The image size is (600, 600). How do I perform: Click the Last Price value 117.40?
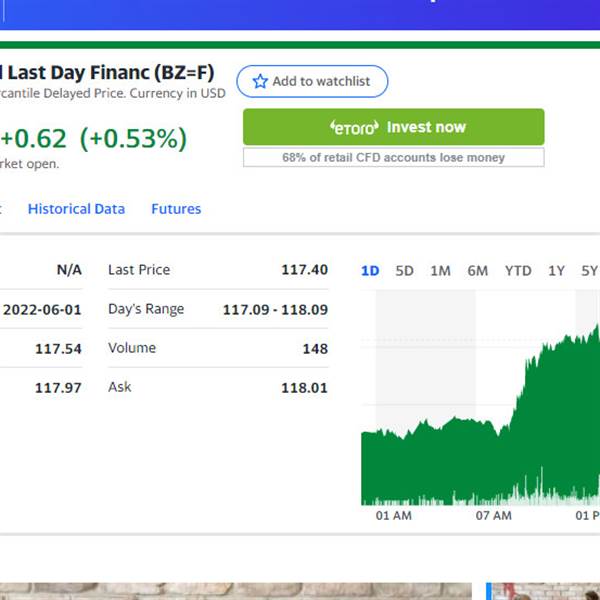[305, 270]
